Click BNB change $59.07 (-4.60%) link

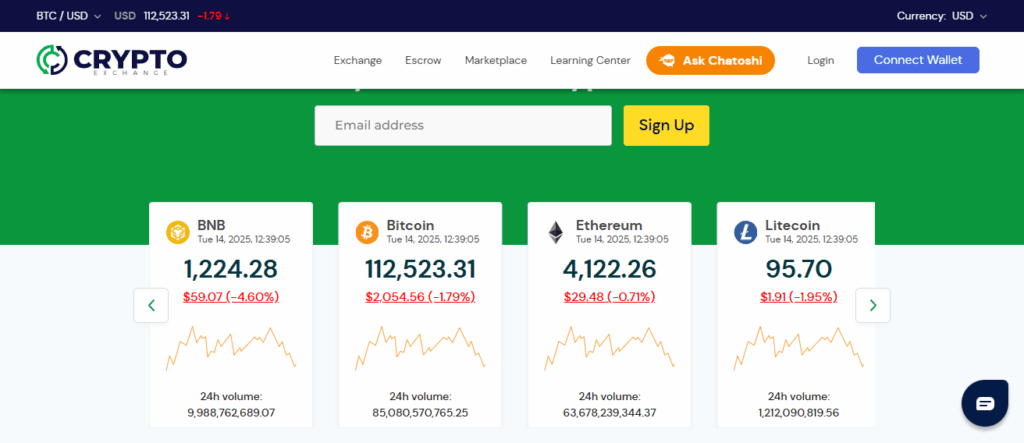[231, 297]
